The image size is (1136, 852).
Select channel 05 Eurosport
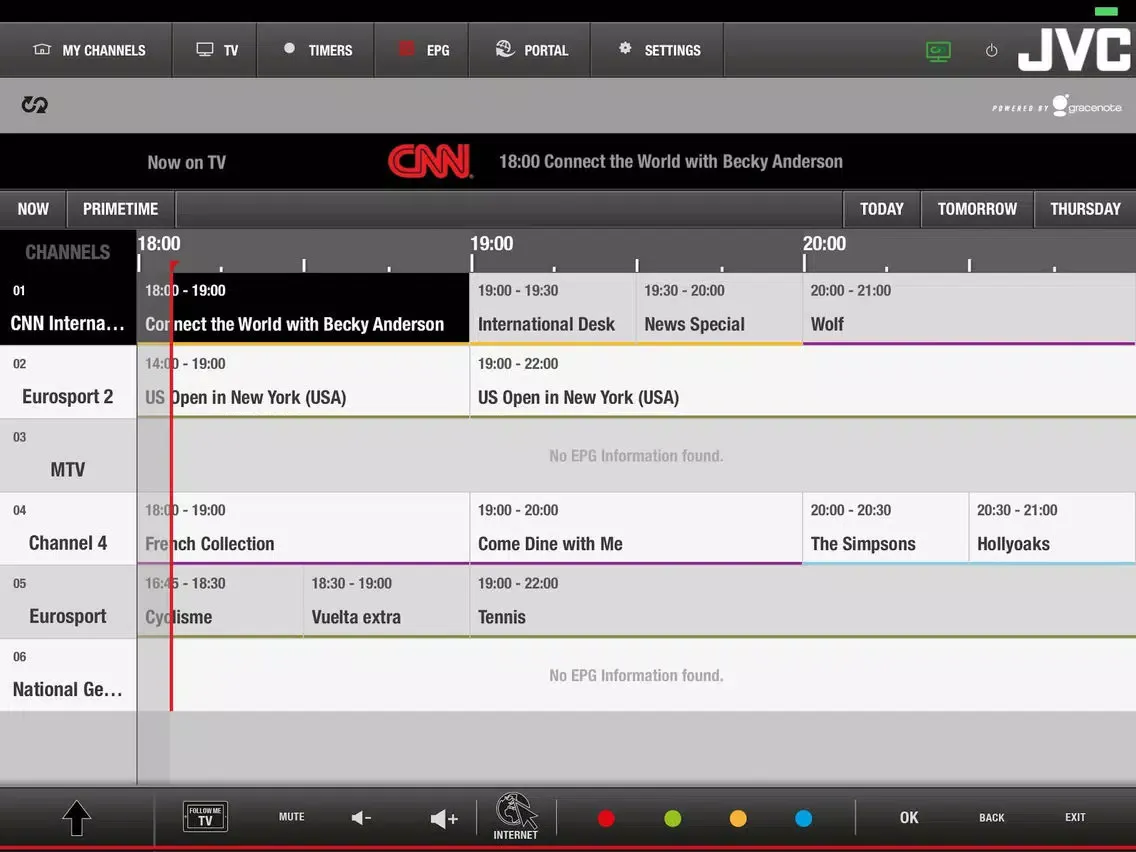(x=68, y=601)
